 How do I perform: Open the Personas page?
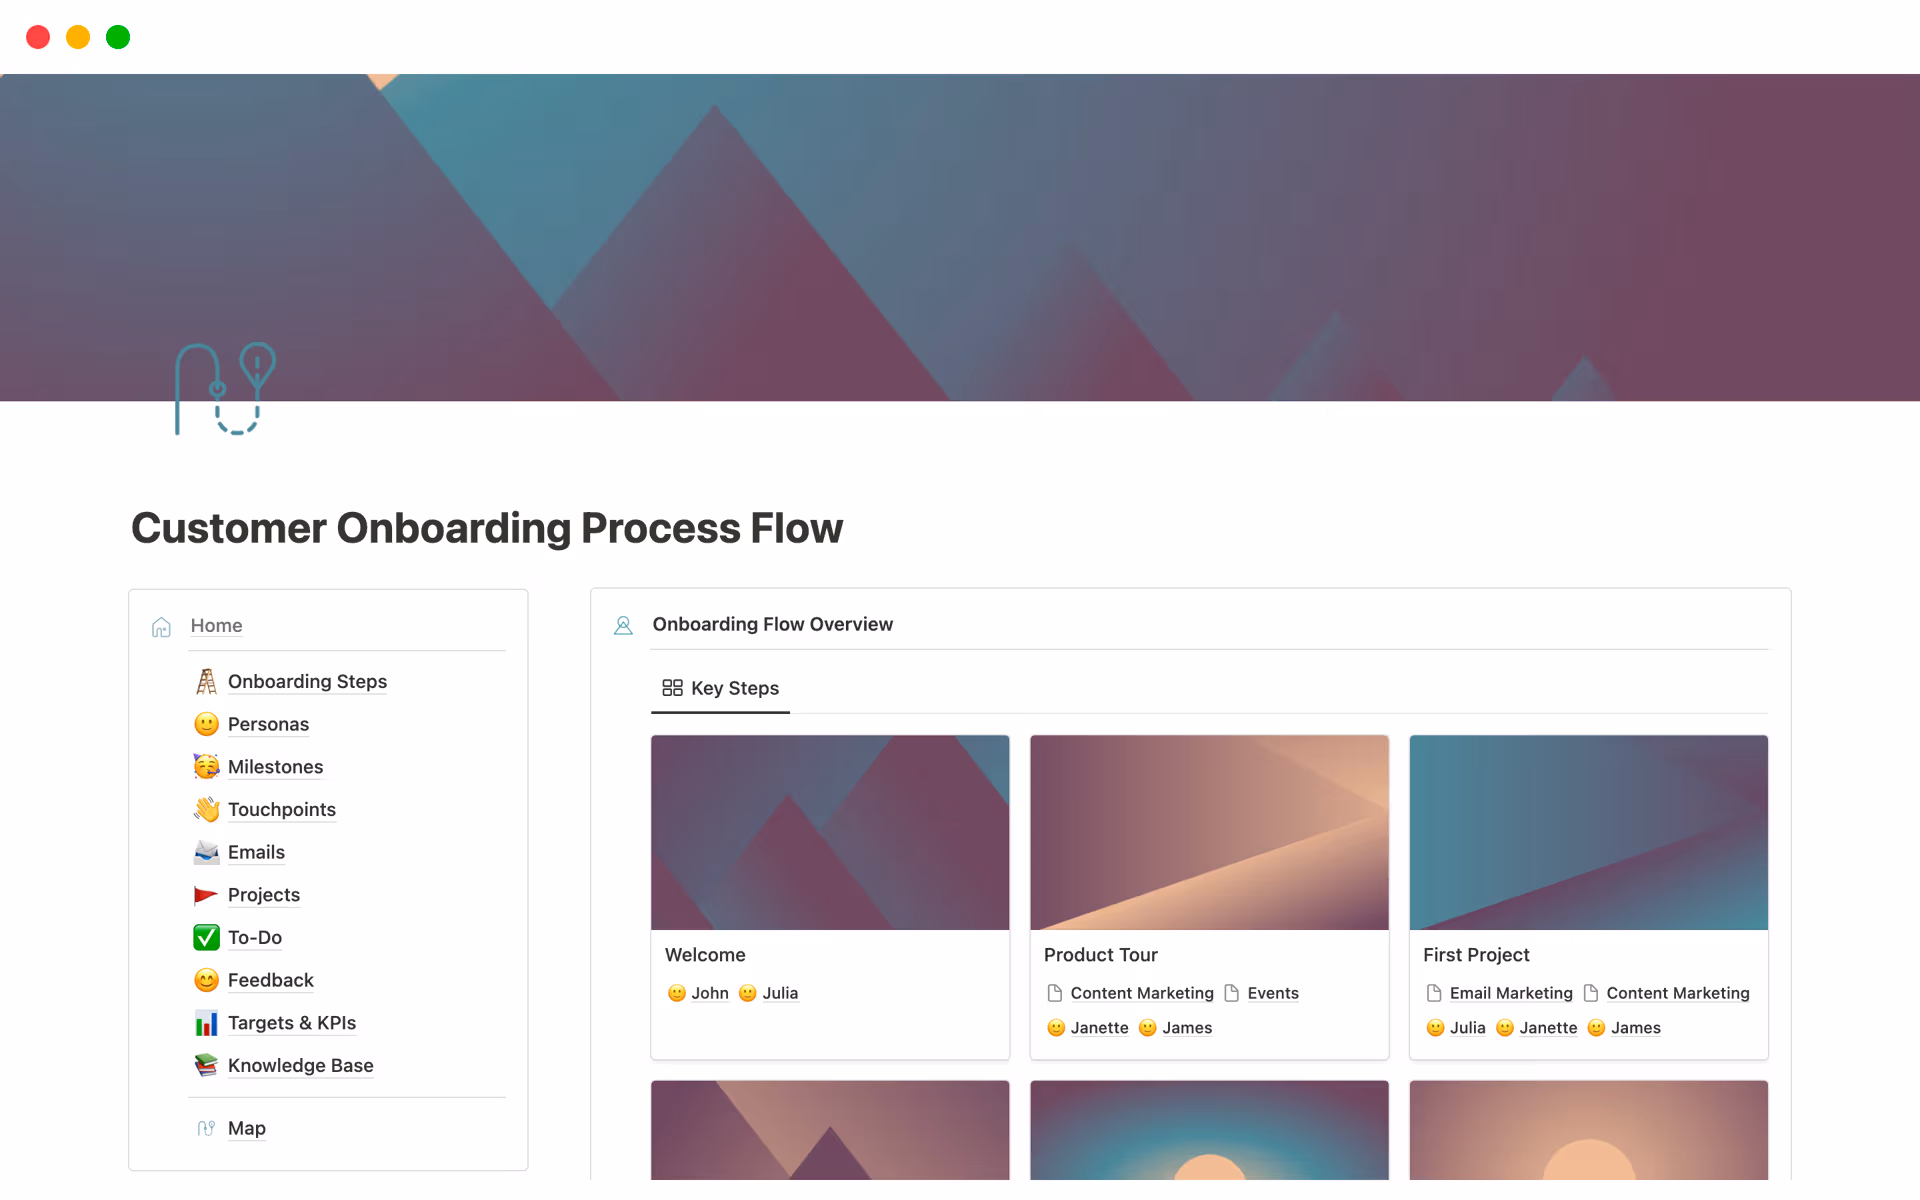coord(267,724)
